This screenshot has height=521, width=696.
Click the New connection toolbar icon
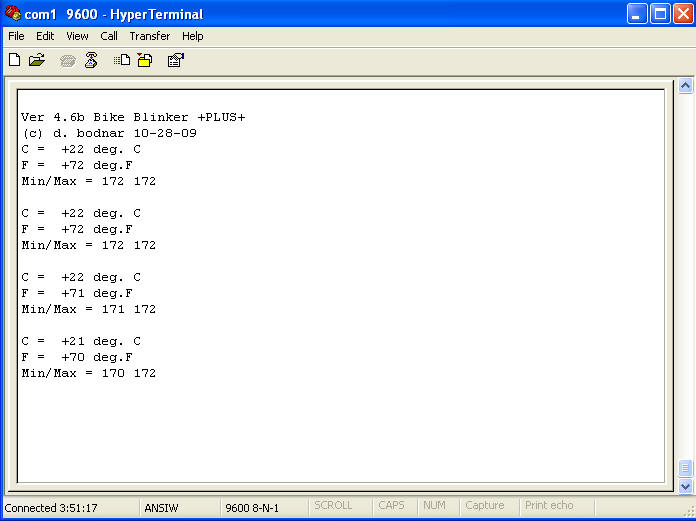[x=14, y=60]
